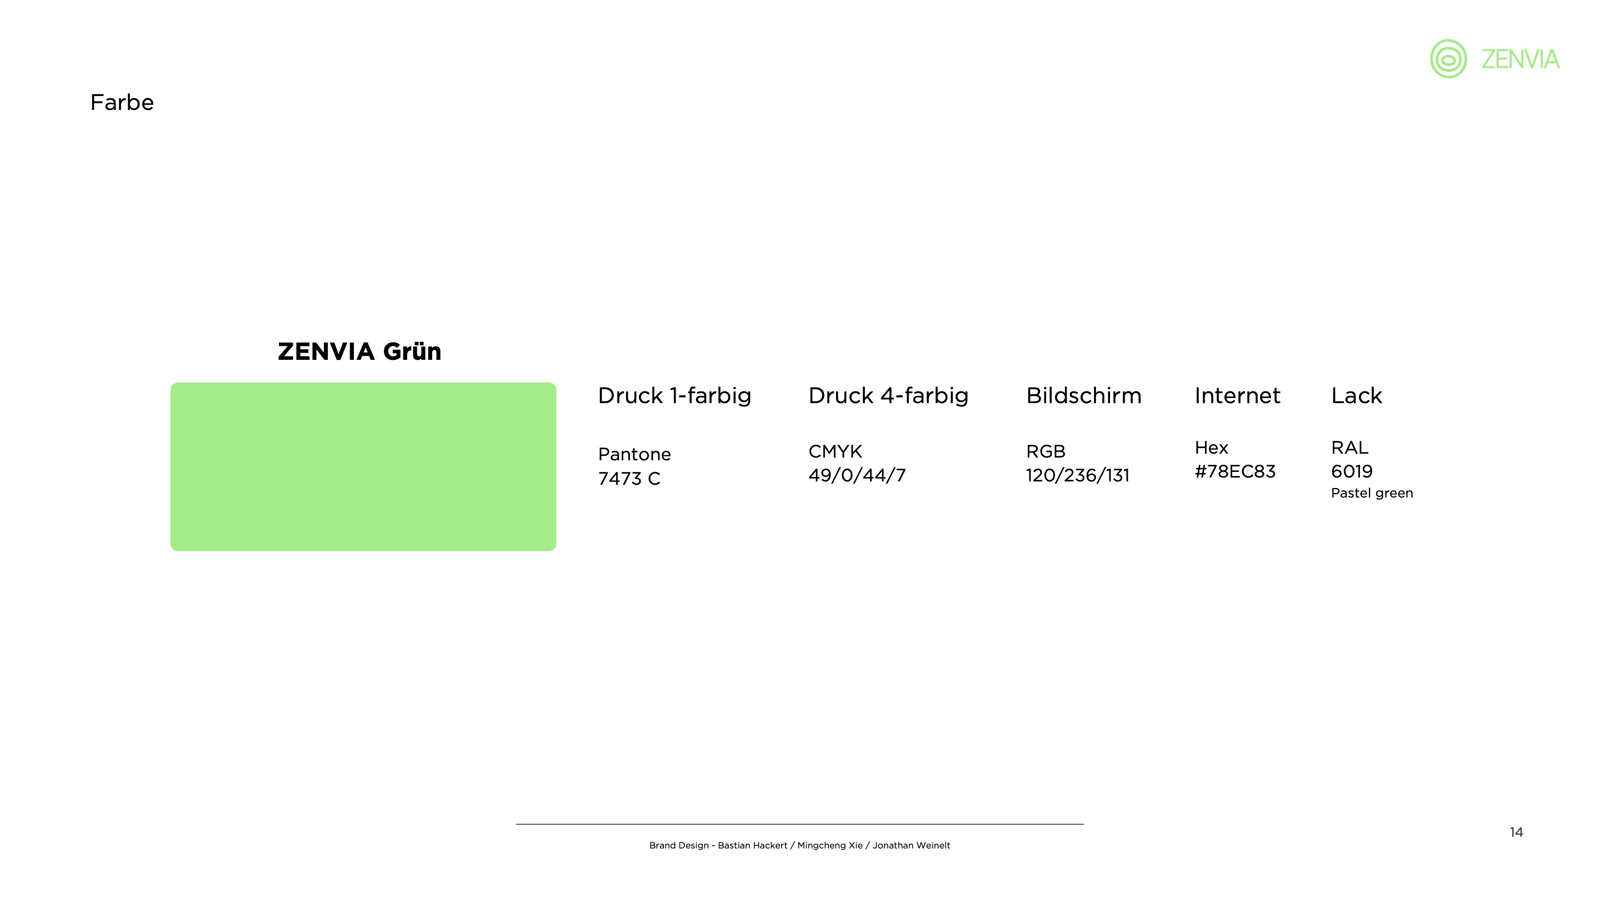Select the RAL label
Screen dimensions: 1600x899
1349,448
